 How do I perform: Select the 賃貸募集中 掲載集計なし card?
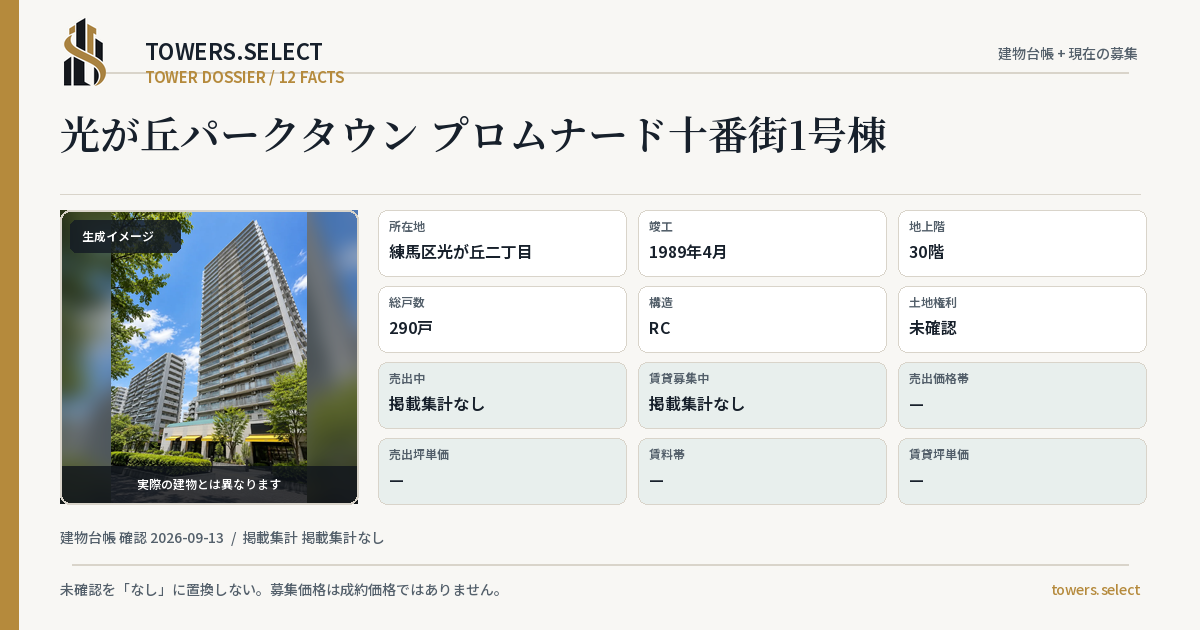[x=762, y=395]
